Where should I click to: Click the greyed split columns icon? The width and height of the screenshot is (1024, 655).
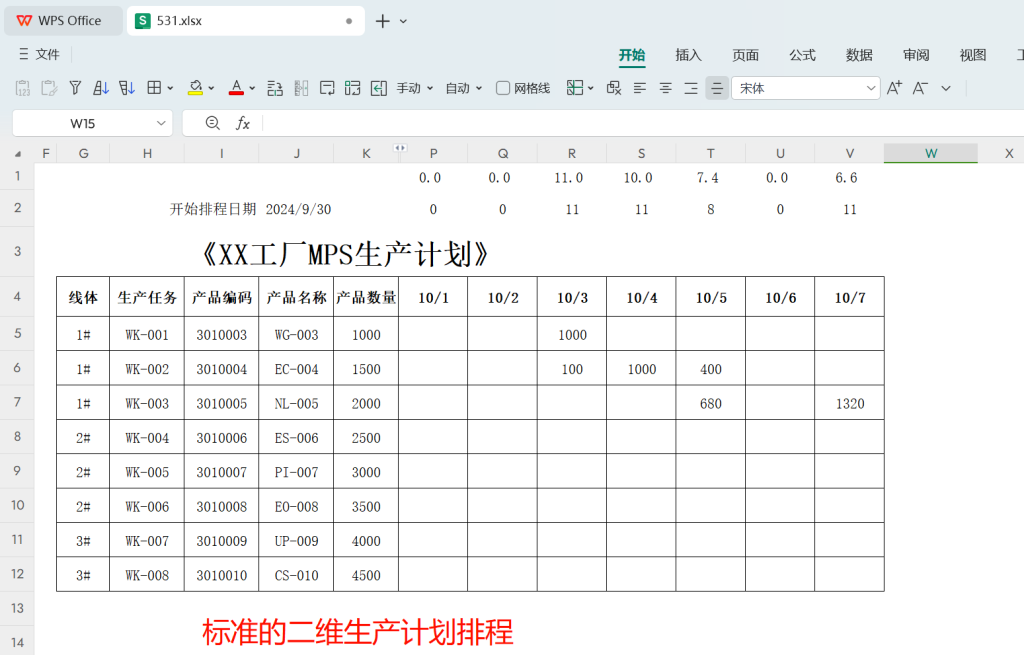[301, 88]
